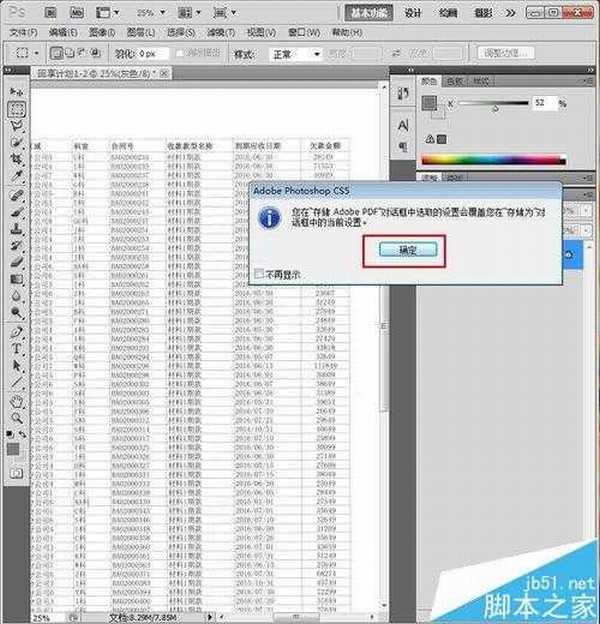Select the Blur tool

(17, 296)
